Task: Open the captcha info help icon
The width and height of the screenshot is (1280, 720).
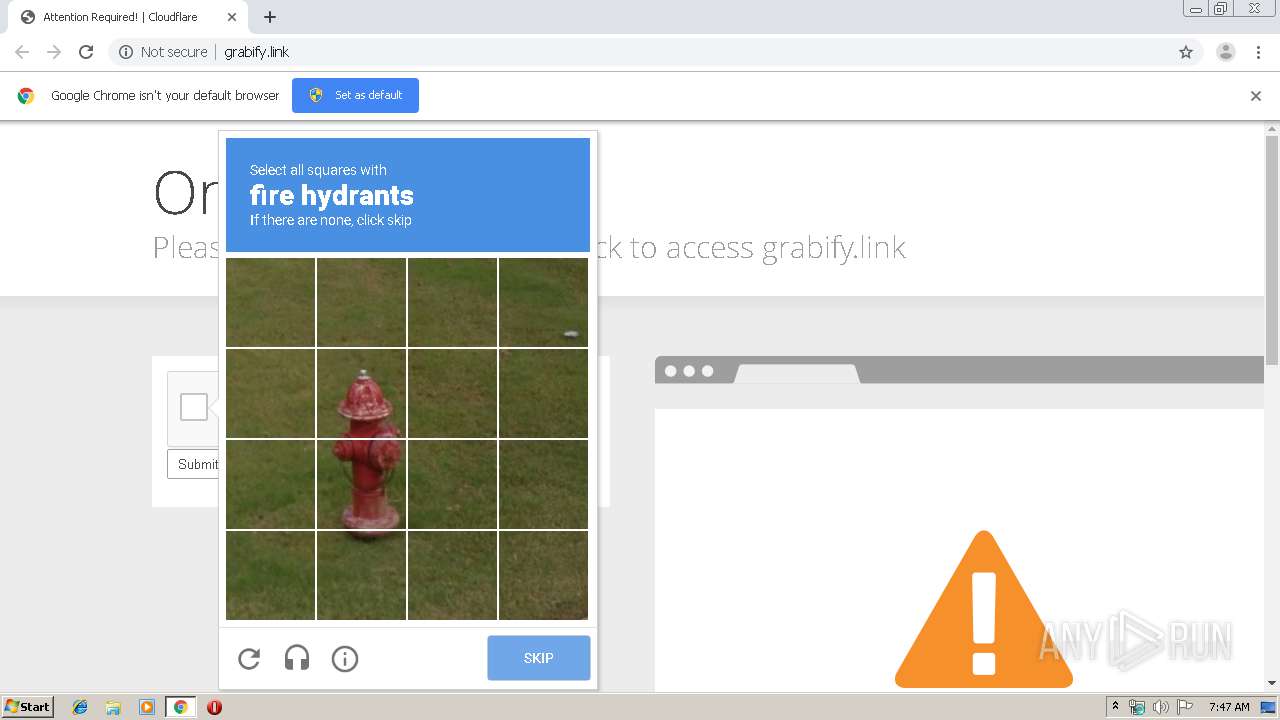Action: click(x=345, y=658)
